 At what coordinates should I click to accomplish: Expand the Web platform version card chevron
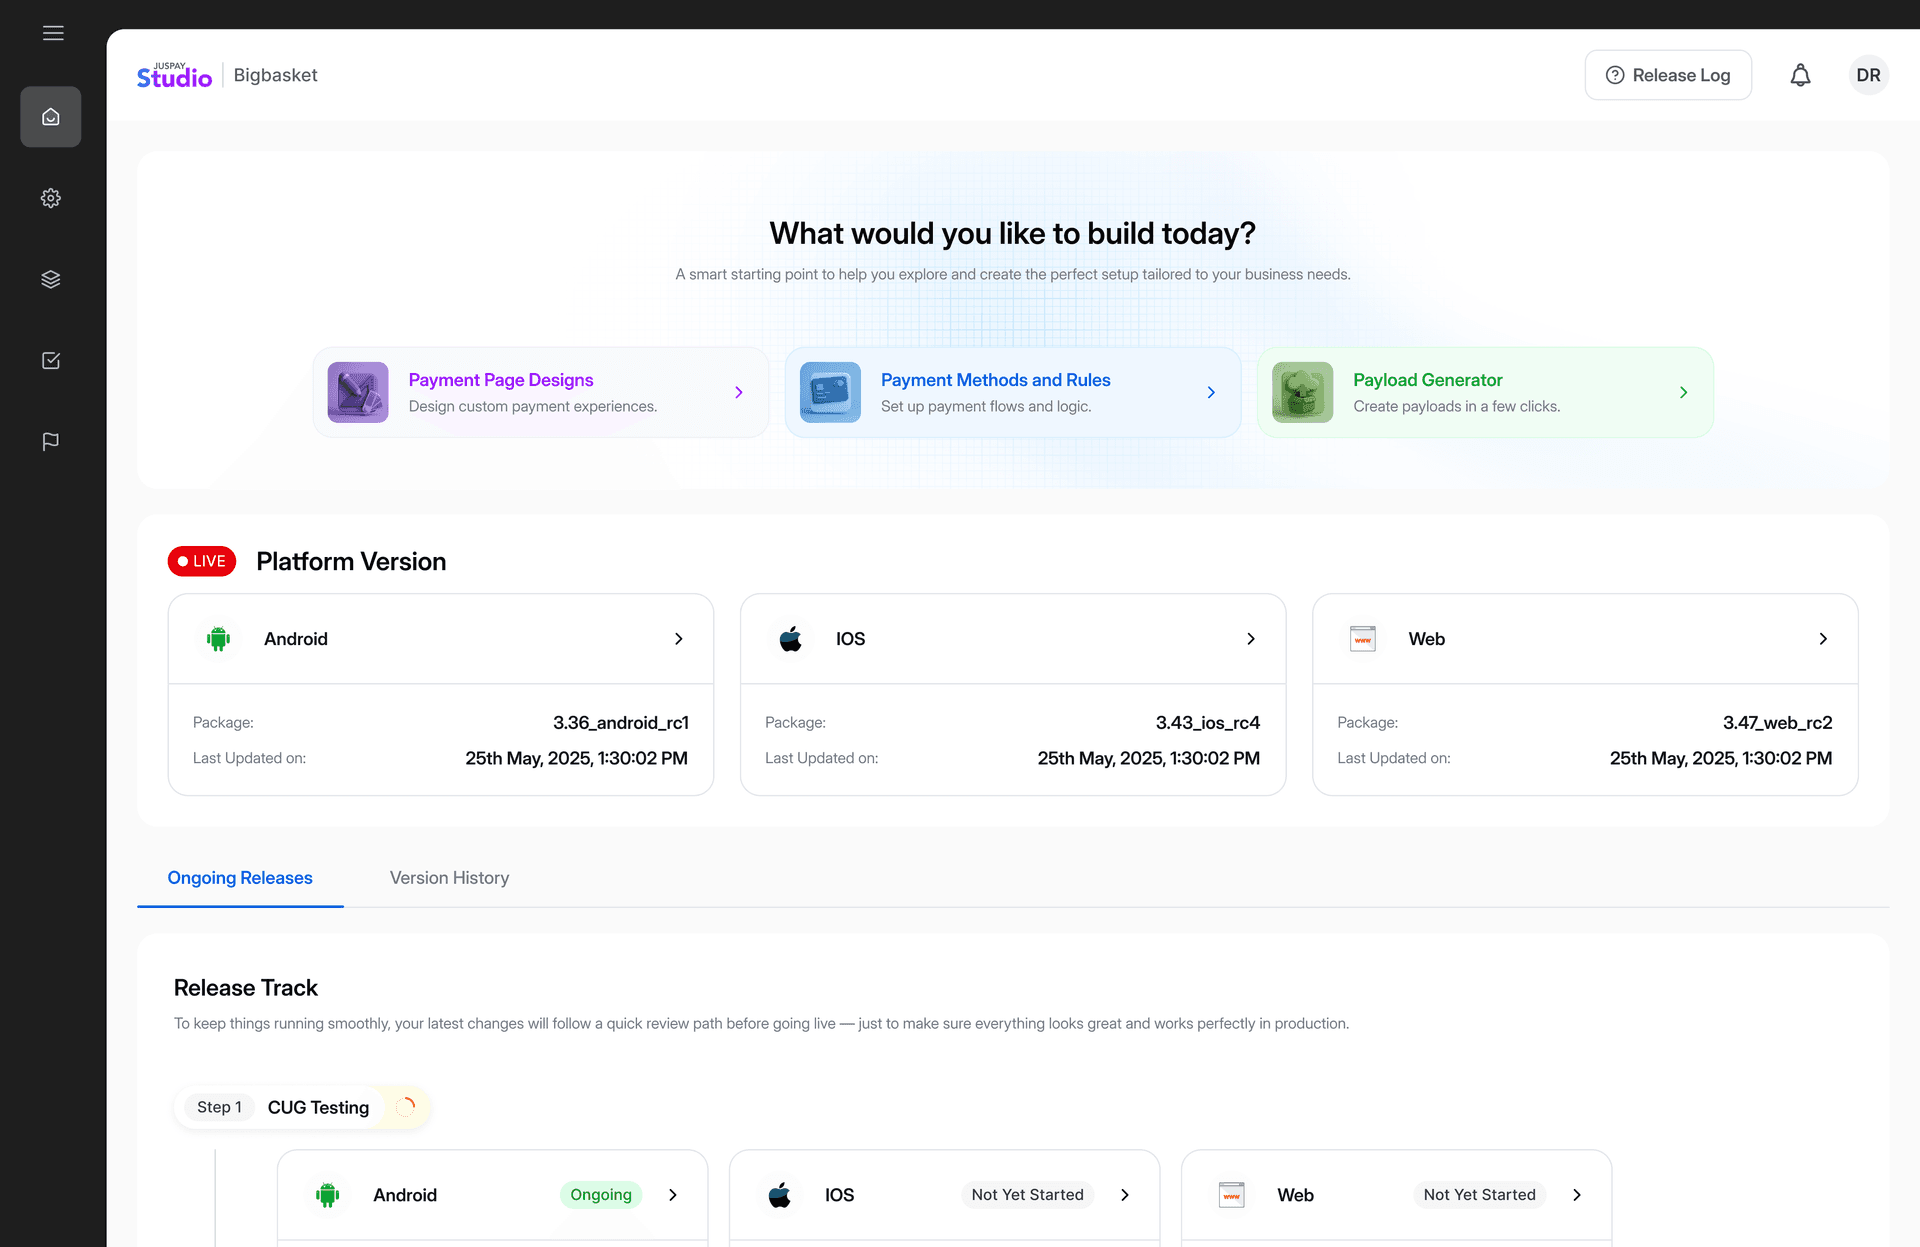(x=1822, y=639)
